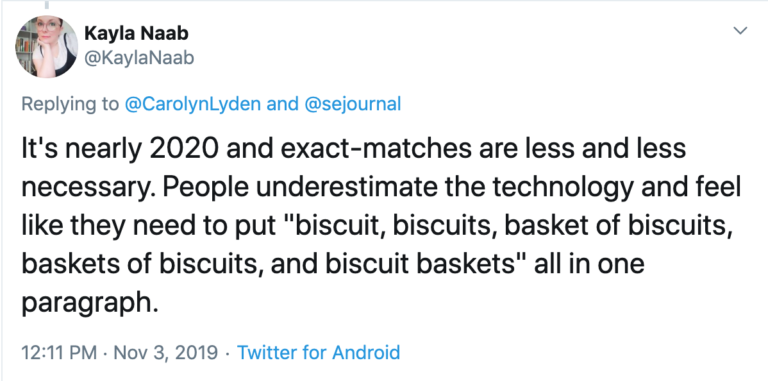Open the @KaylaNaab handle below the name
The width and height of the screenshot is (768, 381).
139,58
